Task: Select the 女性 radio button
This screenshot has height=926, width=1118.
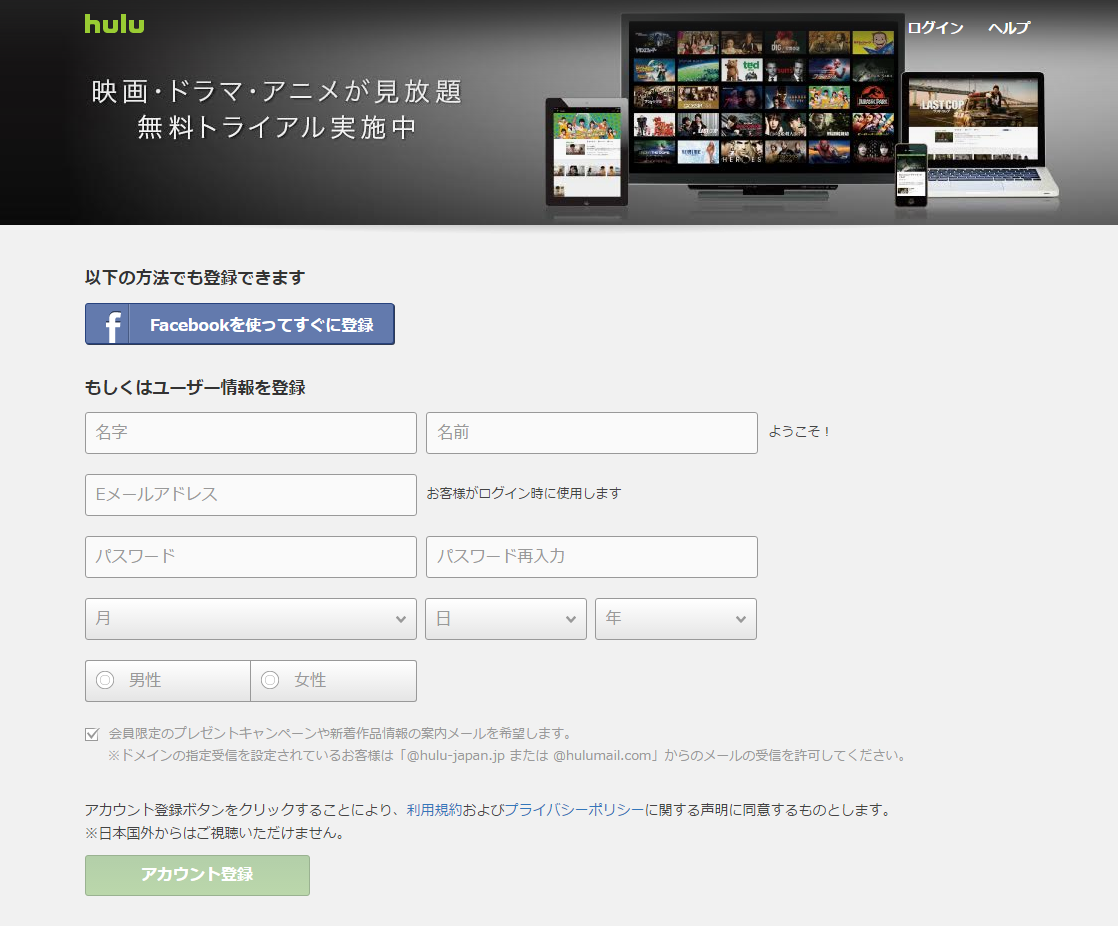Action: (x=270, y=681)
